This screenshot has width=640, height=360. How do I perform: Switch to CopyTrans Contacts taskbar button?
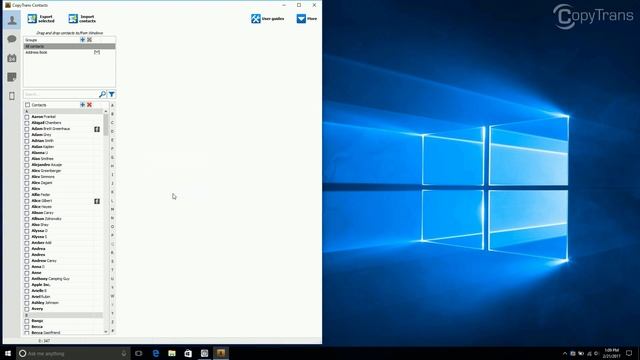click(221, 353)
